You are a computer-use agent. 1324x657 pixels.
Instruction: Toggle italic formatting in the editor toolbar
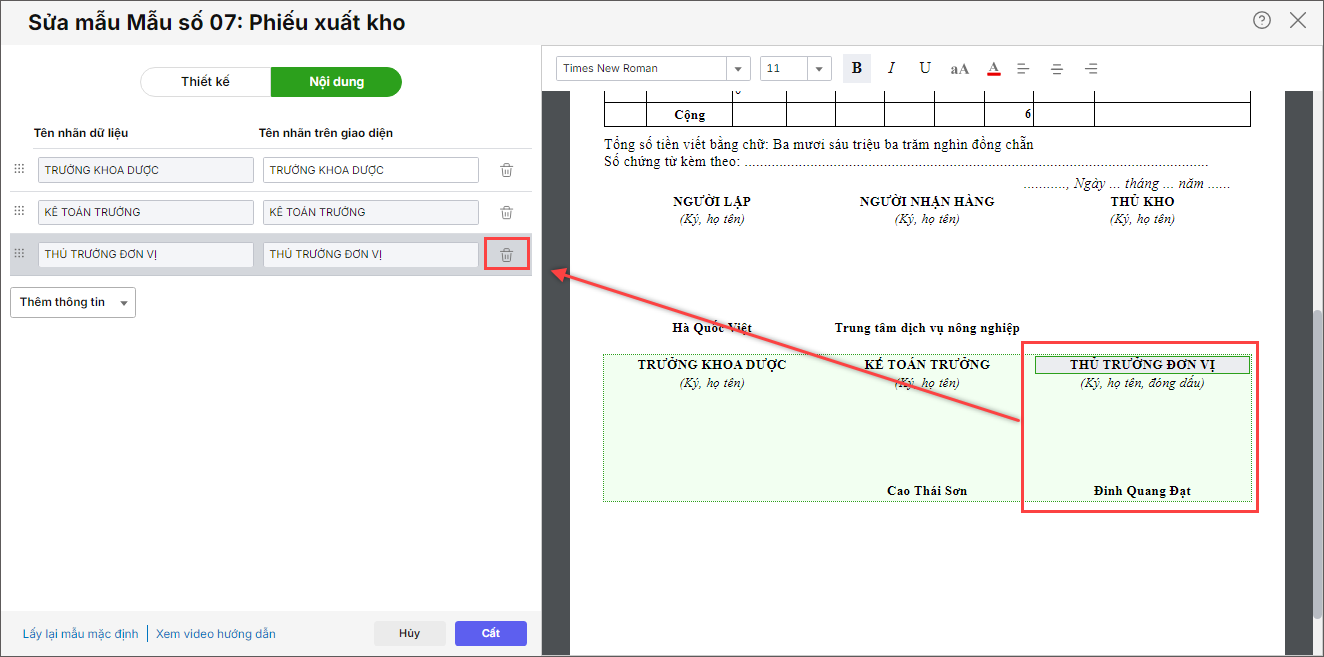890,68
